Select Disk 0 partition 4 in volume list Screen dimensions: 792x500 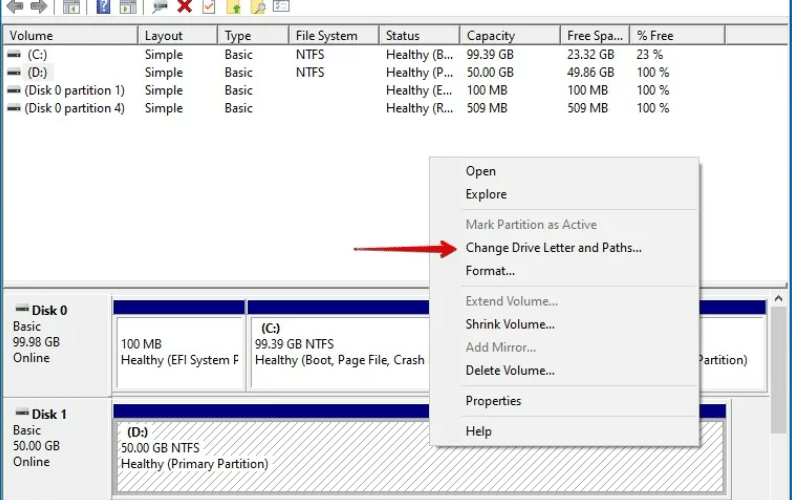(74, 108)
